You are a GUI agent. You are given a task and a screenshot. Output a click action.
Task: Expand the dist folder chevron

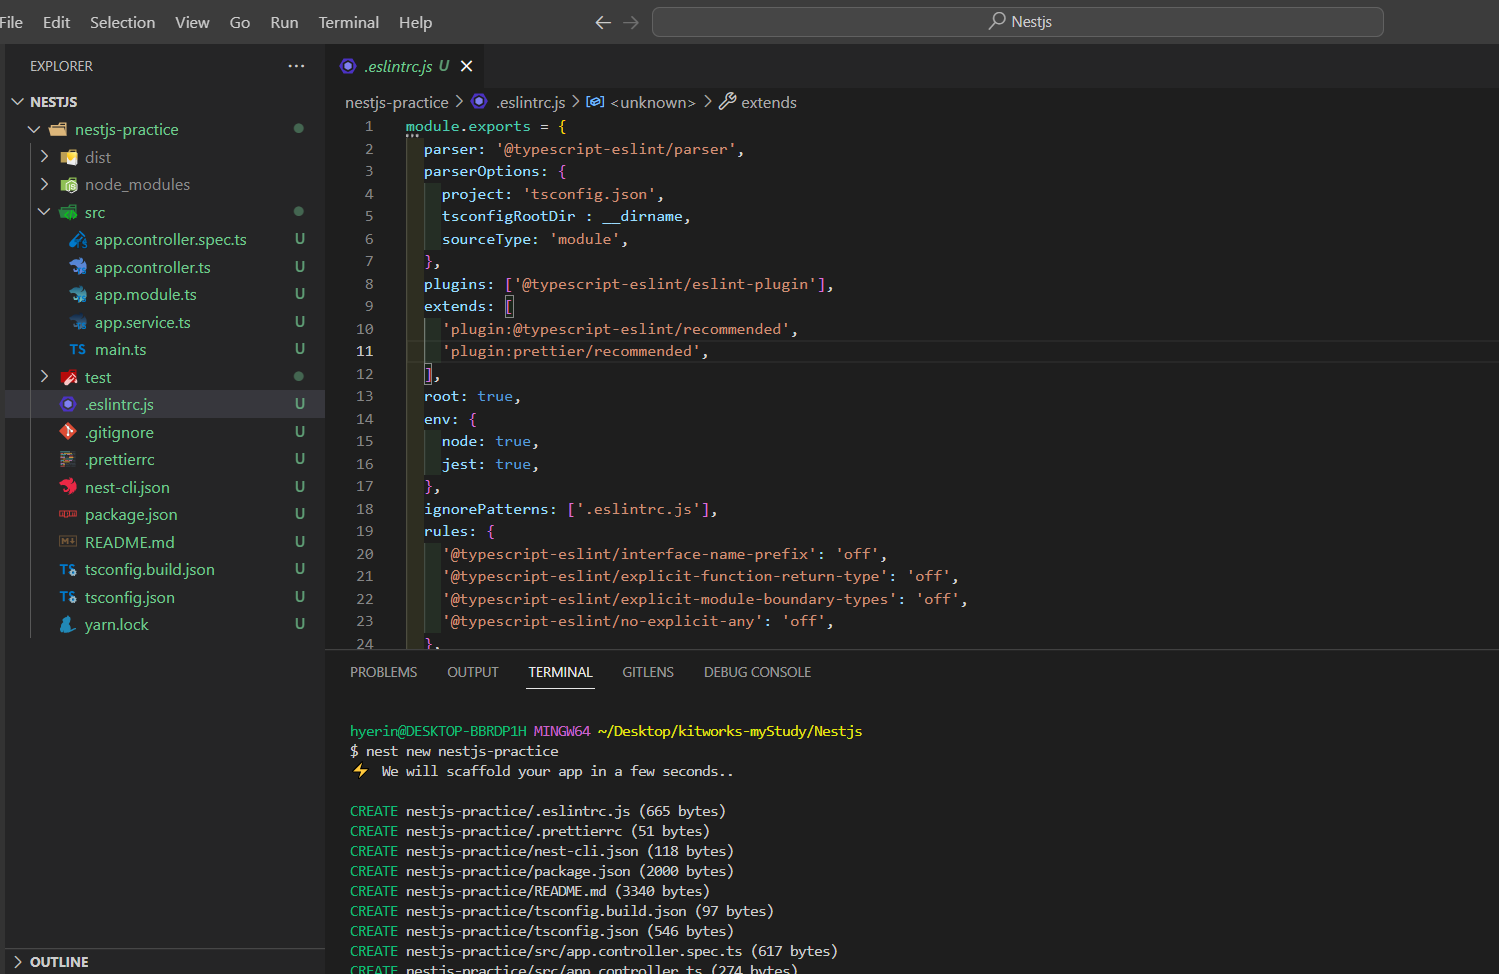(44, 157)
